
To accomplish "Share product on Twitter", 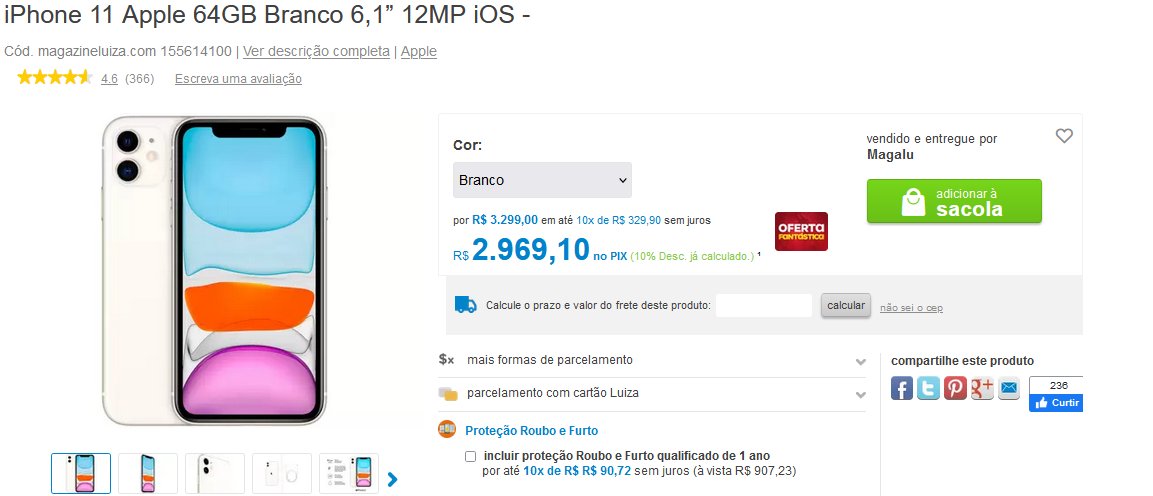I will coord(929,389).
